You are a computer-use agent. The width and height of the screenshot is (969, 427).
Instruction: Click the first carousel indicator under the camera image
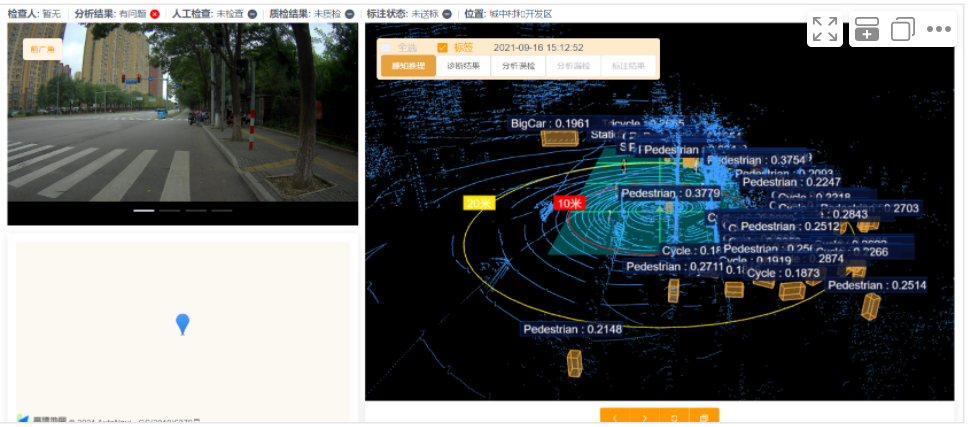(x=144, y=211)
